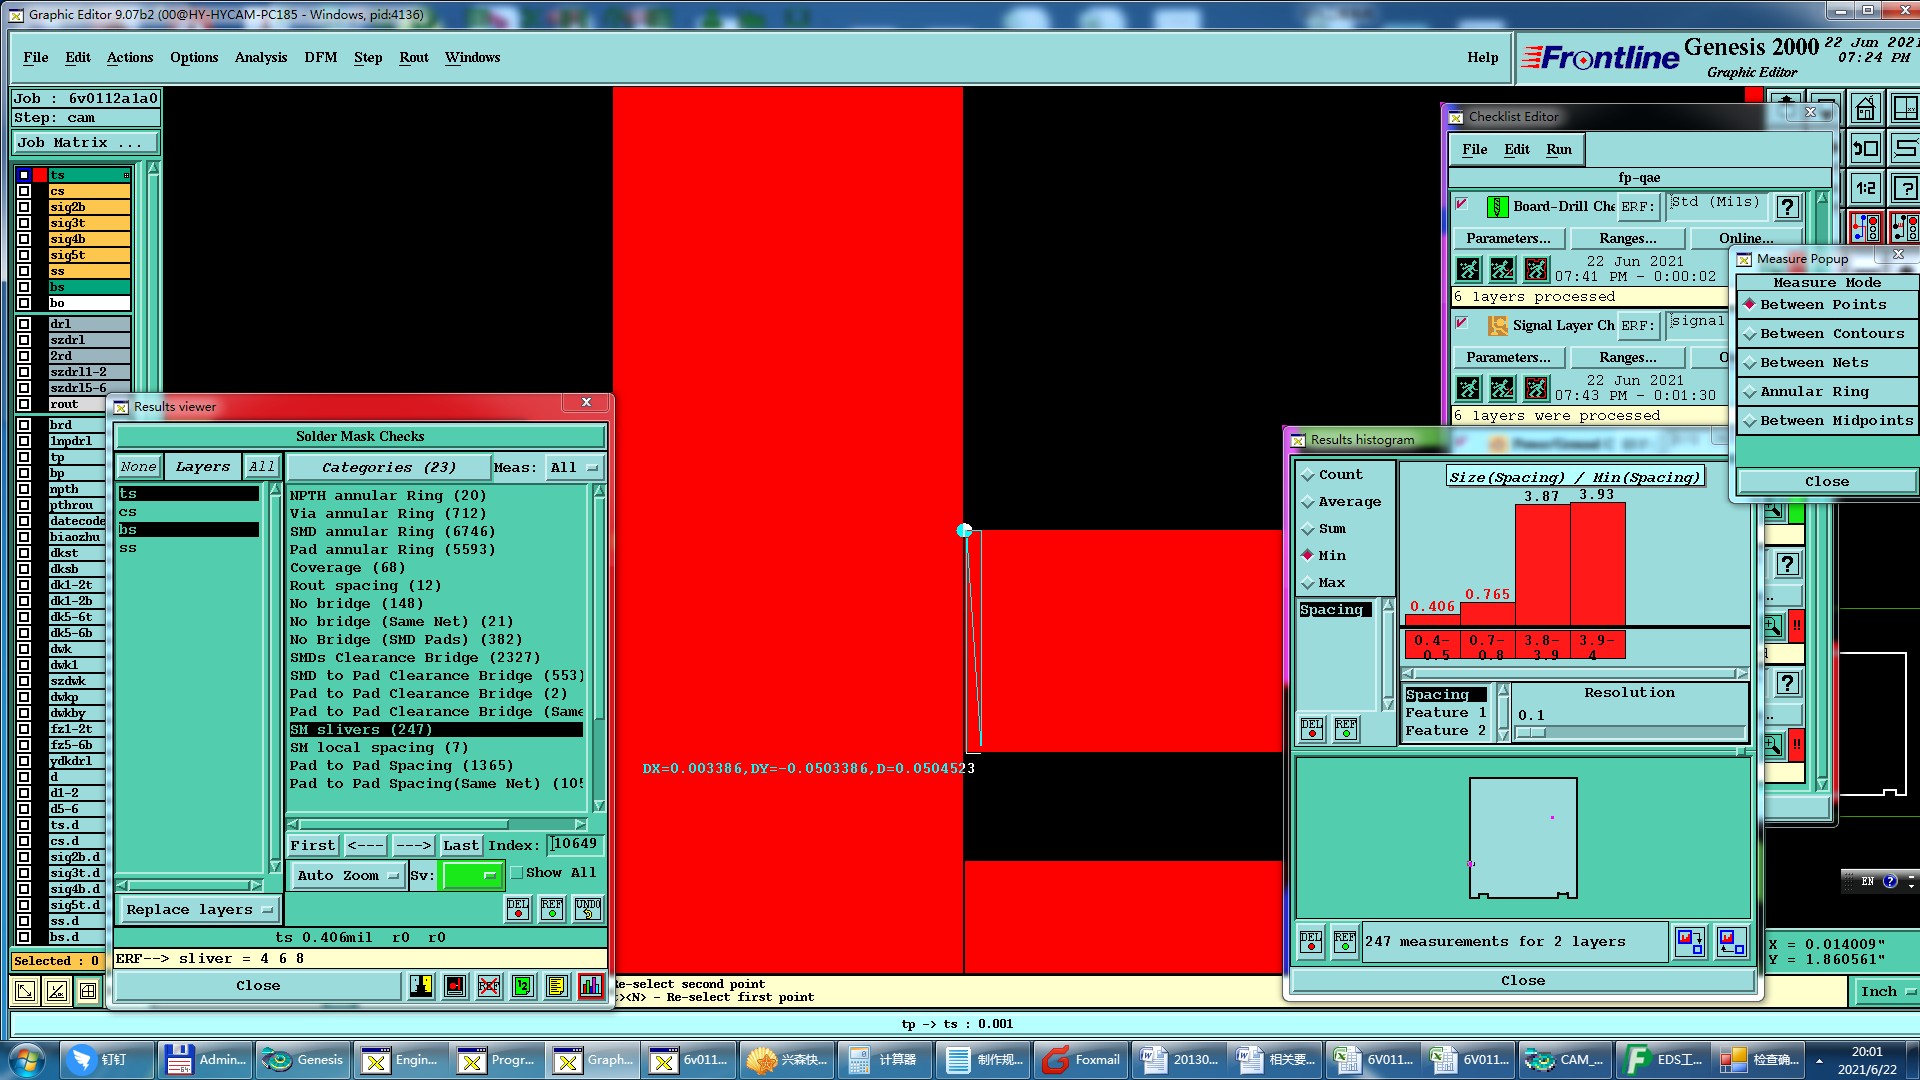
Task: Click the Home view icon in right toolbar
Action: pyautogui.click(x=1865, y=108)
